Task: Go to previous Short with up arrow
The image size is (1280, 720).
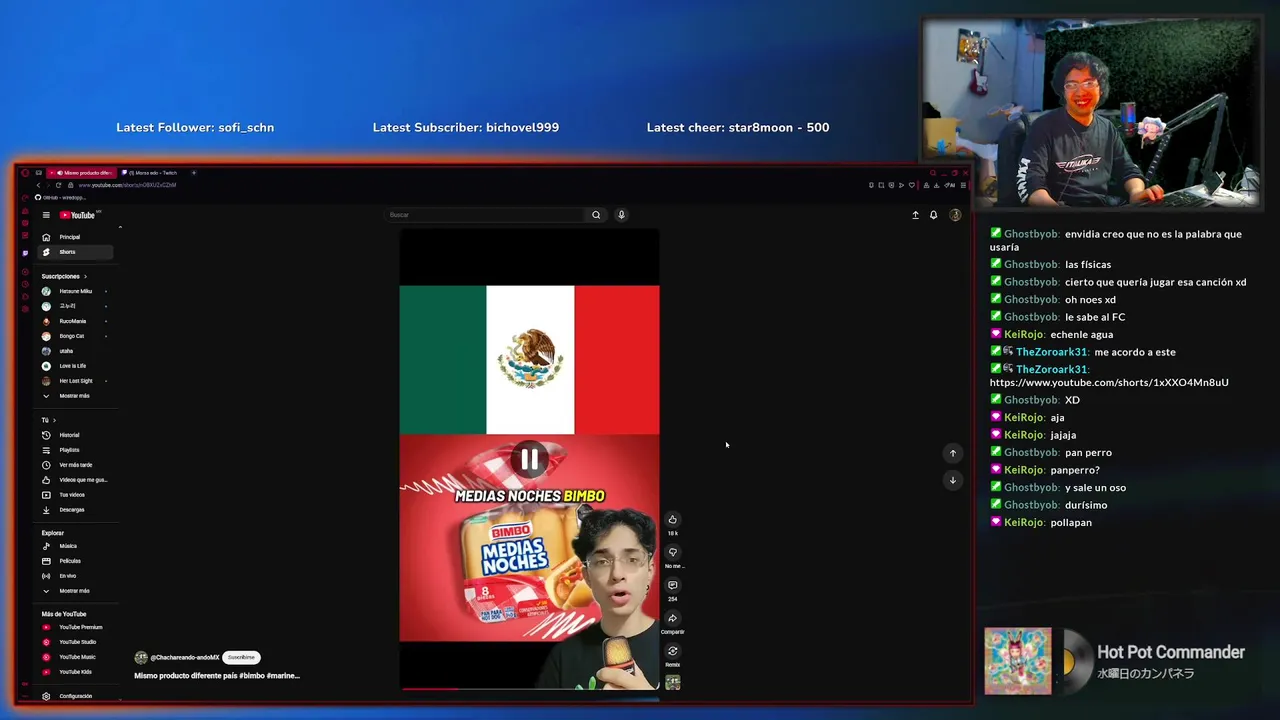Action: pyautogui.click(x=953, y=453)
